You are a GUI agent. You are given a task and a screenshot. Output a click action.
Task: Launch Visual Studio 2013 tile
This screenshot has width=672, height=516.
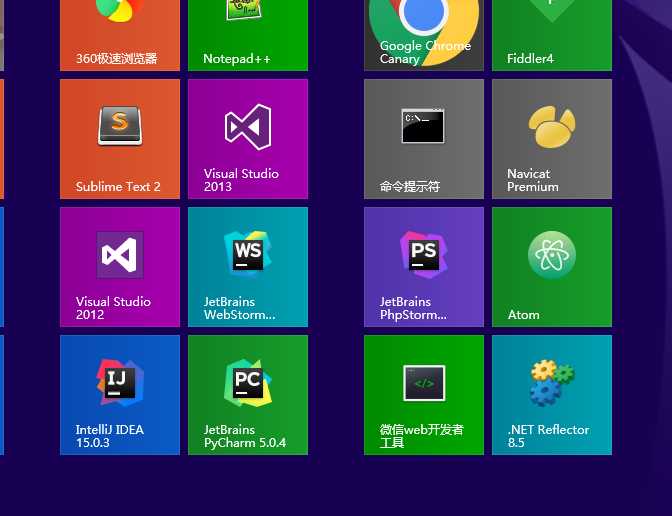248,139
